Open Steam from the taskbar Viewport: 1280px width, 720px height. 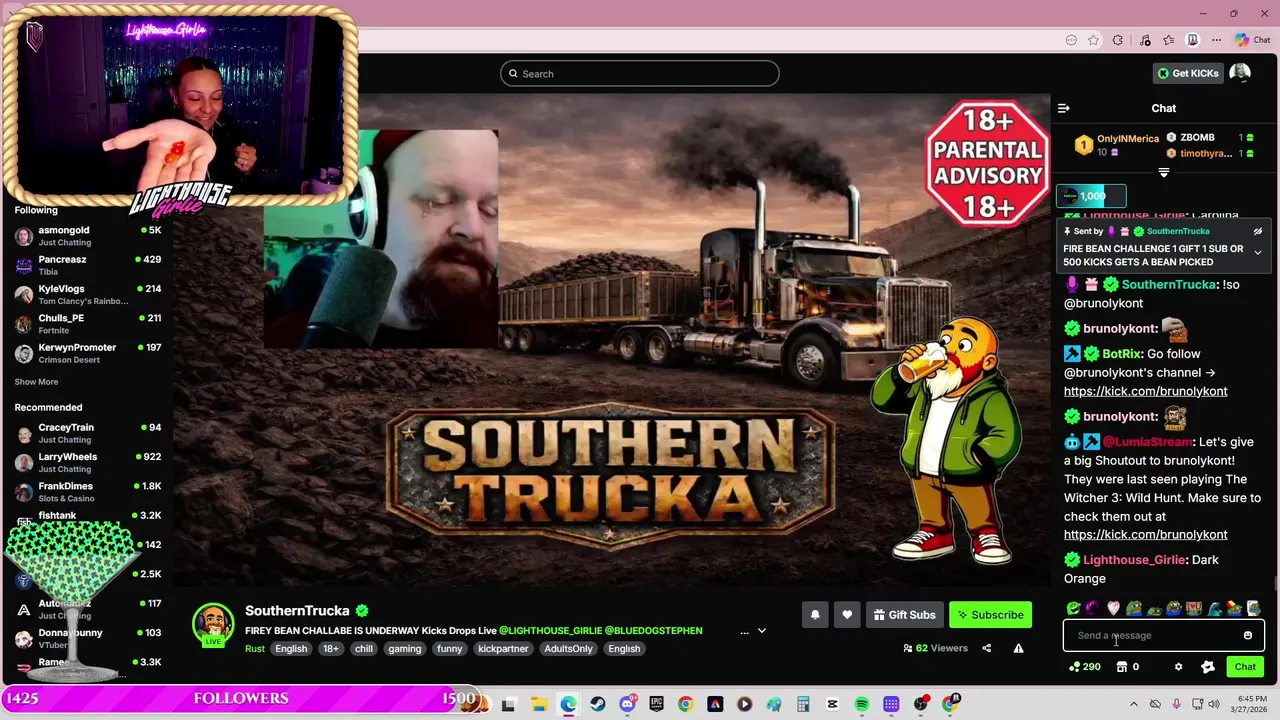pyautogui.click(x=597, y=705)
